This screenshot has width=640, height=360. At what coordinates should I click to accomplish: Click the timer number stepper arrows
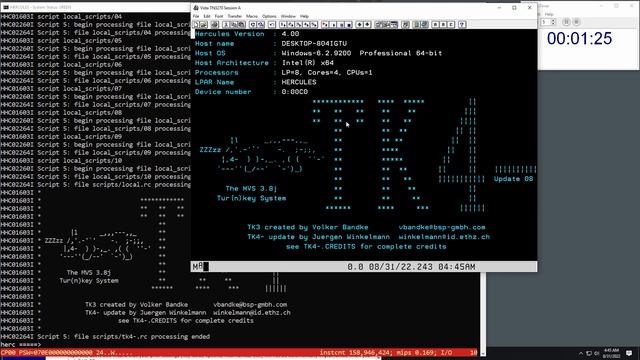tap(553, 22)
